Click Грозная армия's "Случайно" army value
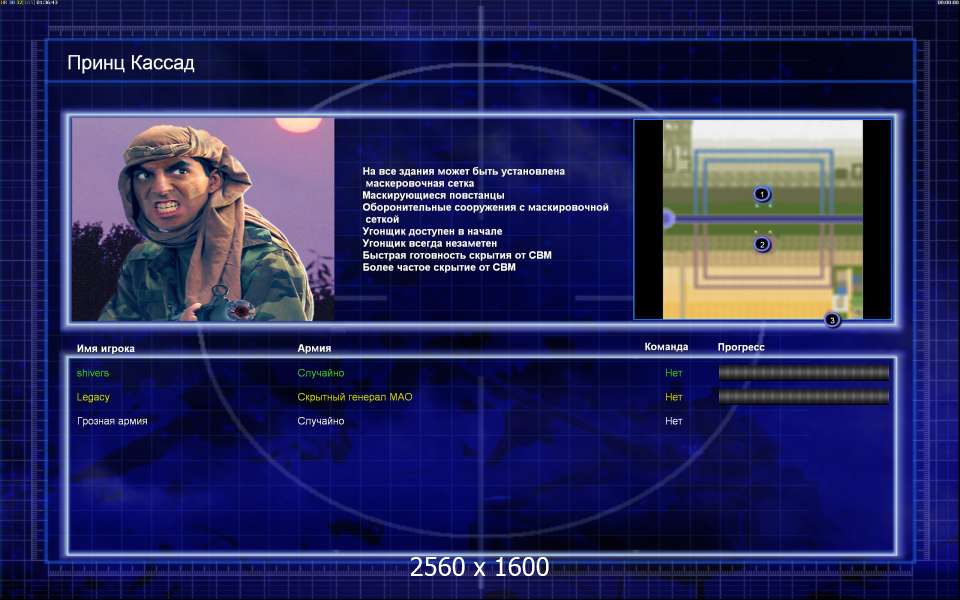The width and height of the screenshot is (960, 600). (x=321, y=421)
